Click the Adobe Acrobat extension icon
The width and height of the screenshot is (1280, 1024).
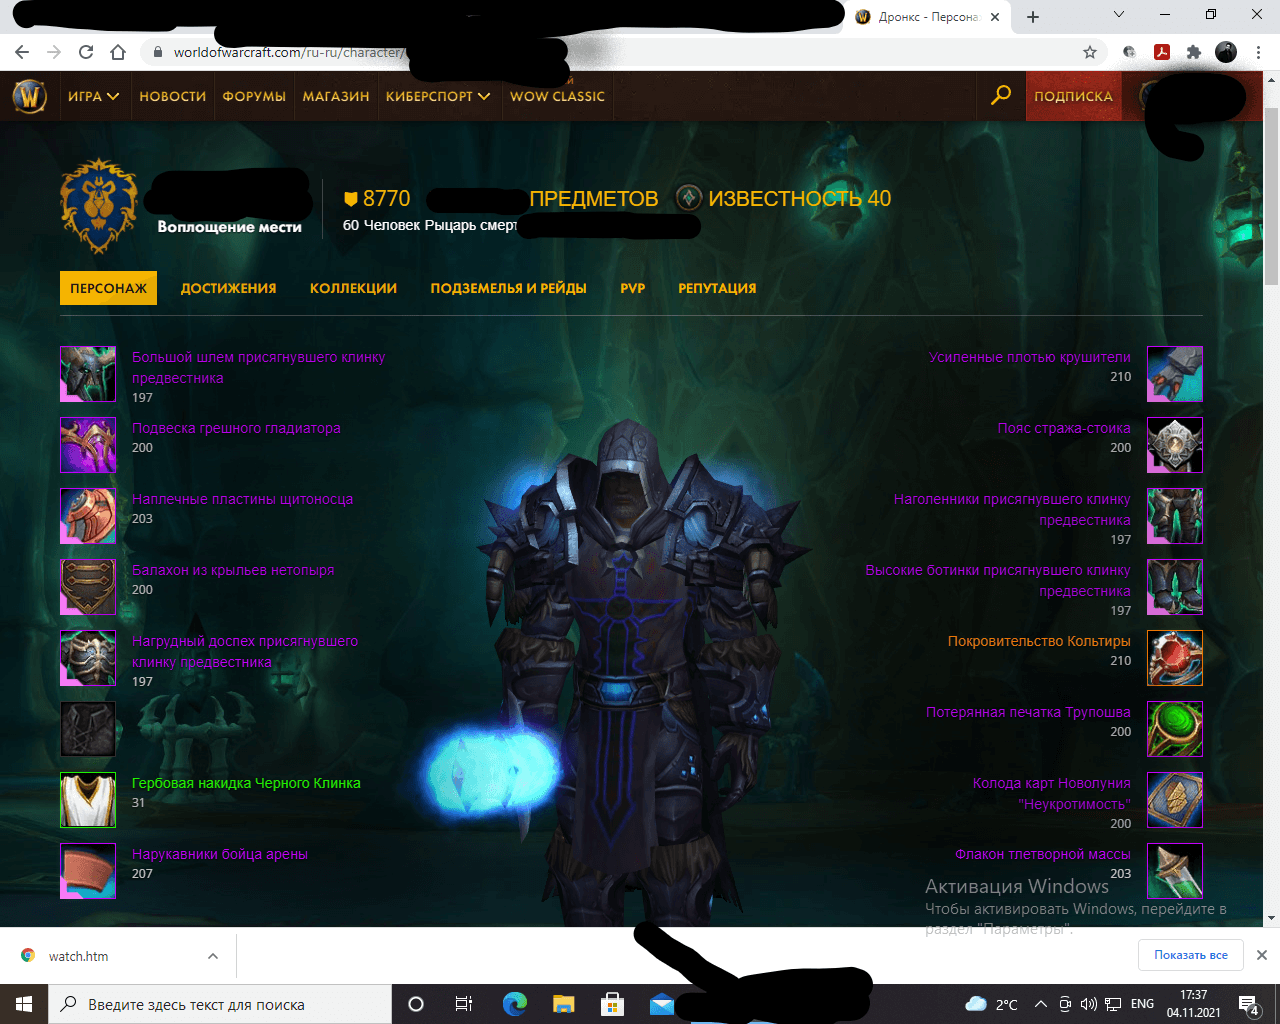coord(1162,52)
